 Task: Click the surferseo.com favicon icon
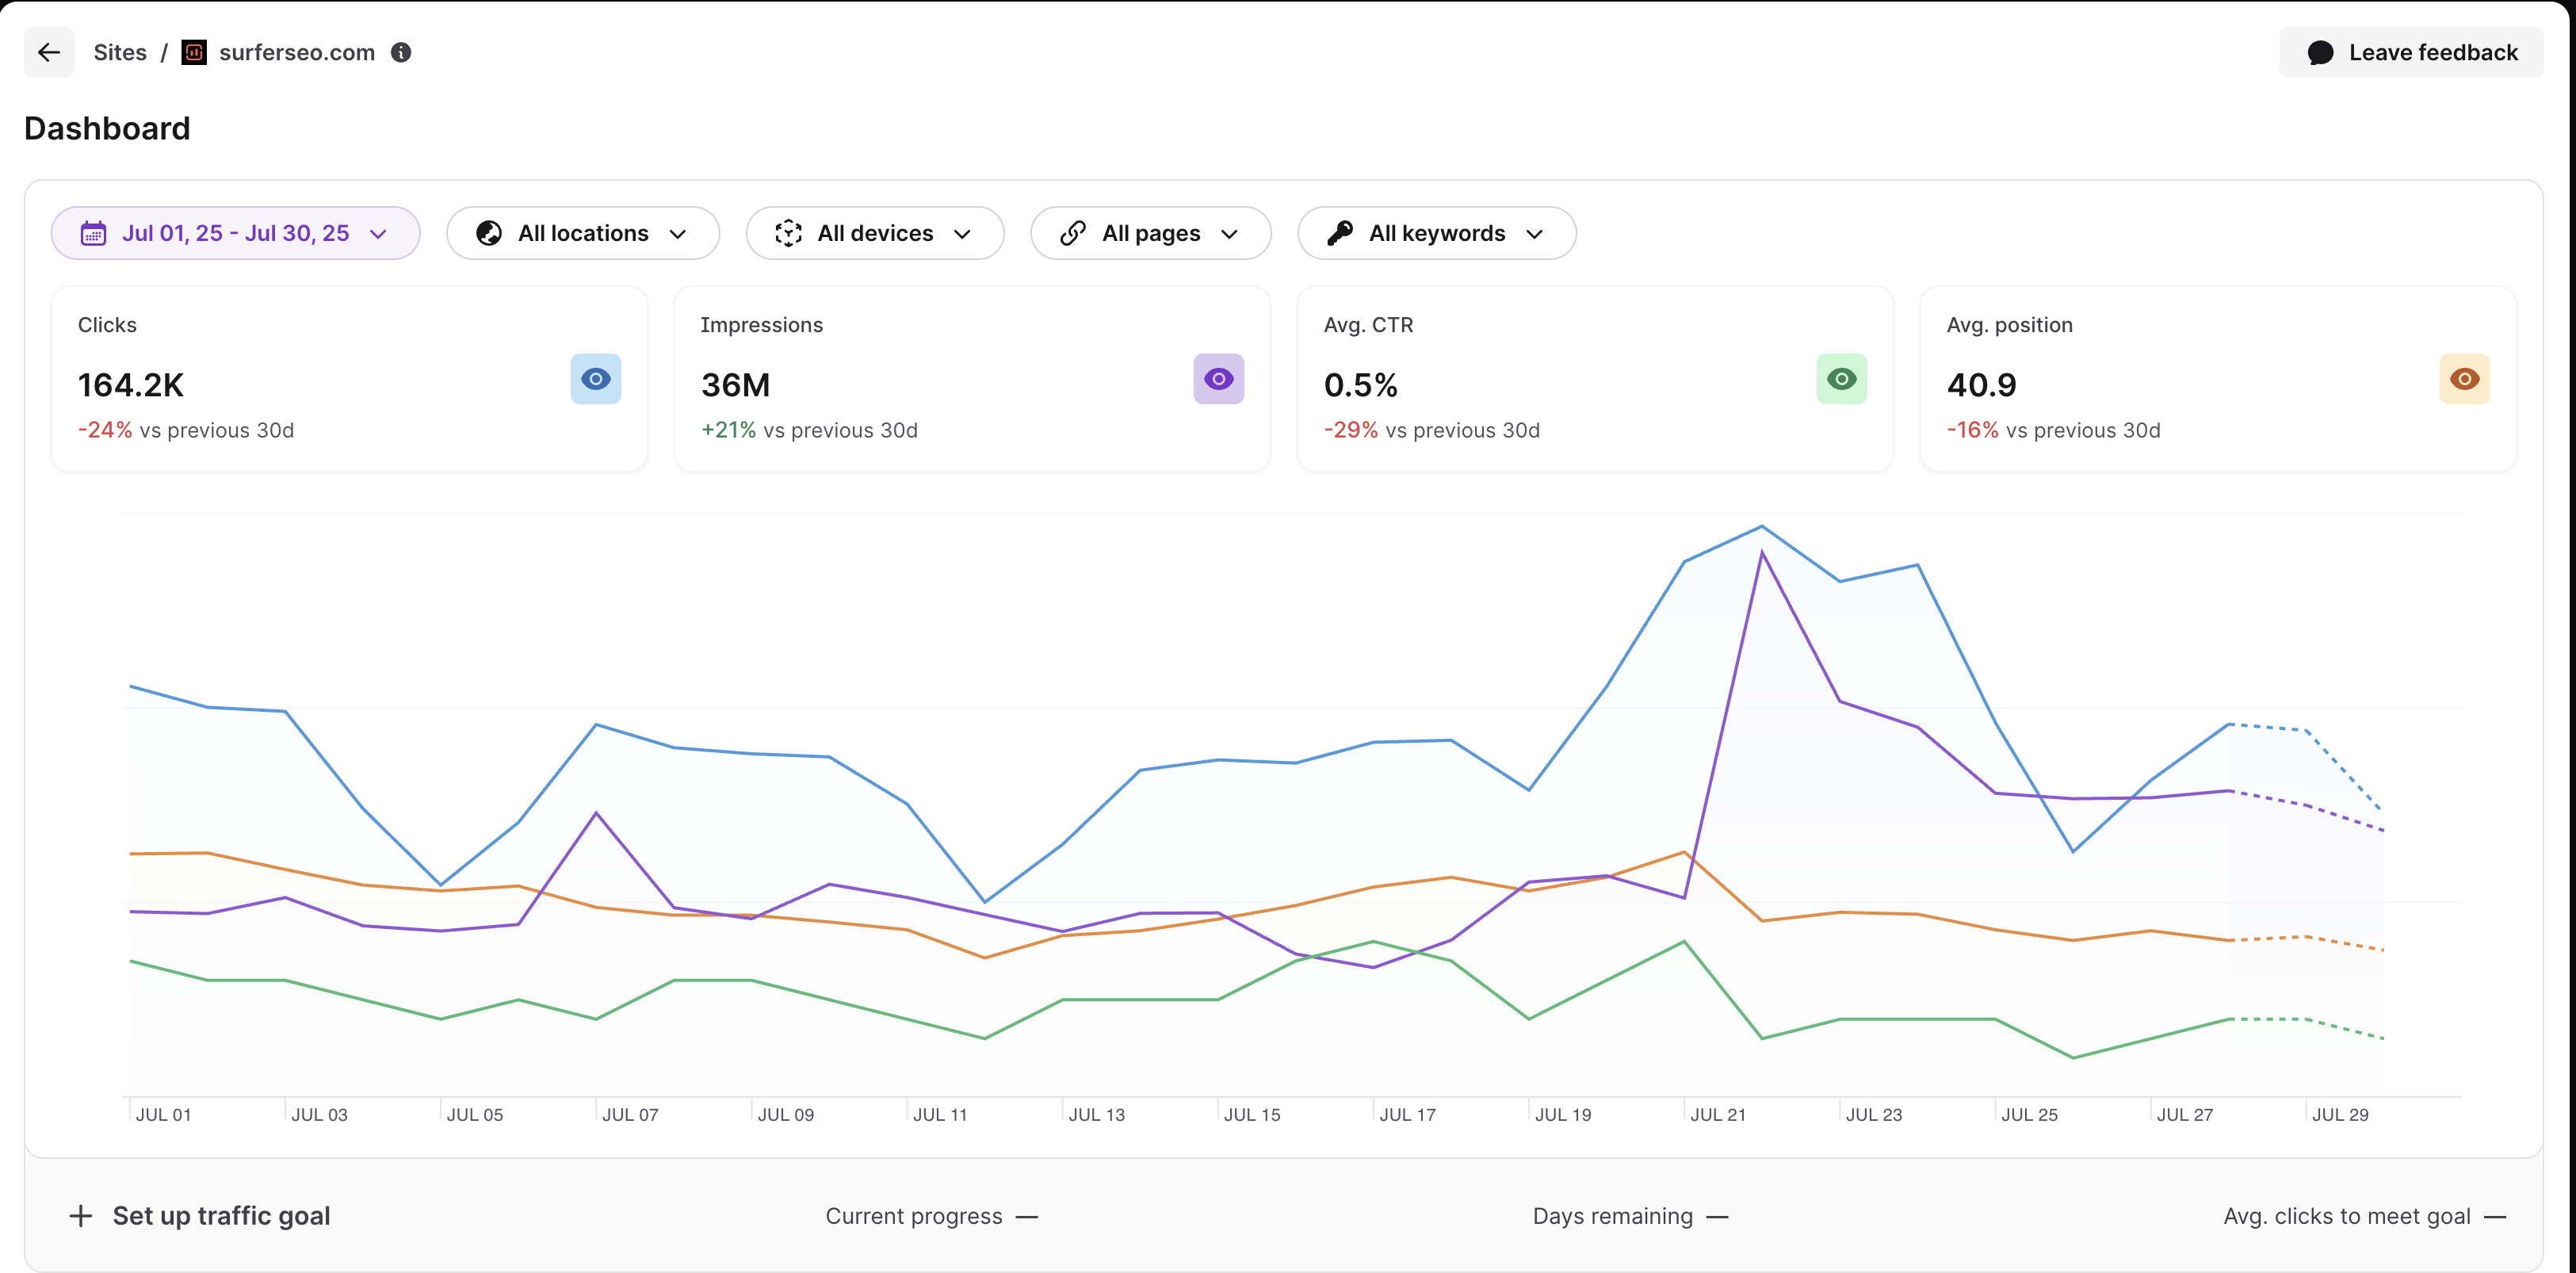tap(194, 53)
